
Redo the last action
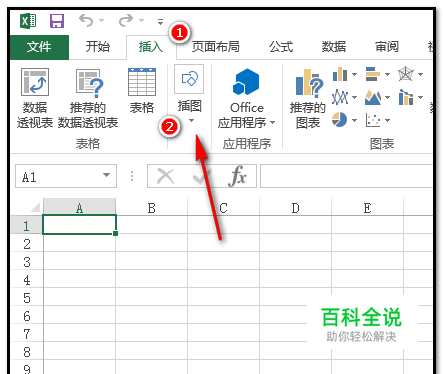point(126,21)
